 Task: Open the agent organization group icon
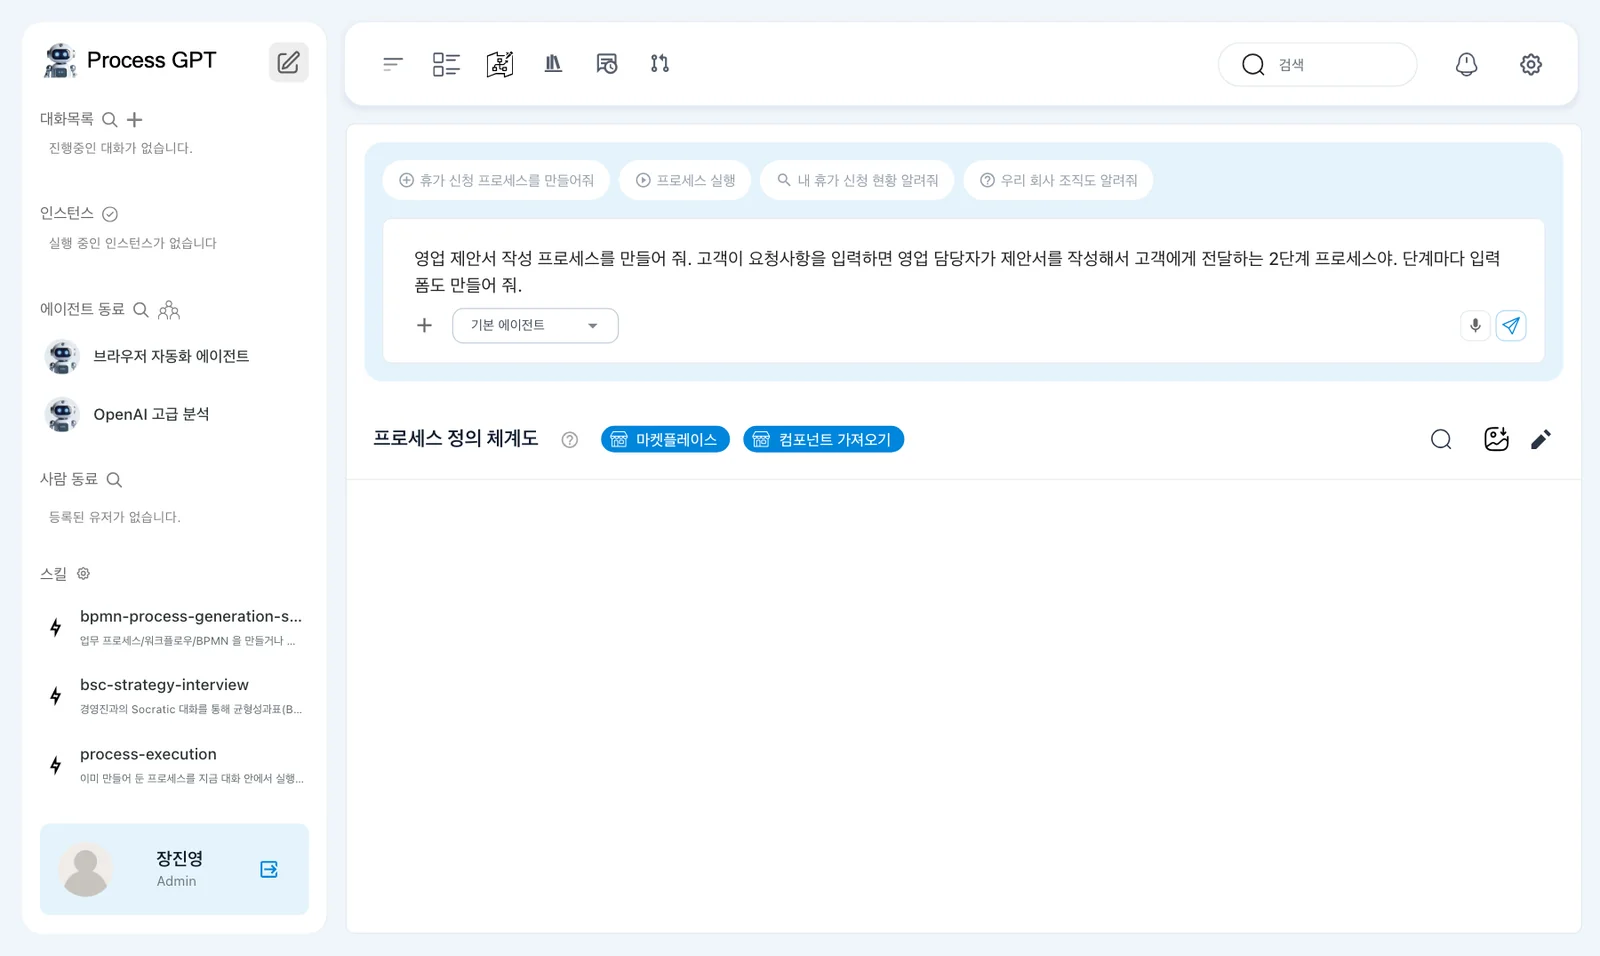click(169, 310)
